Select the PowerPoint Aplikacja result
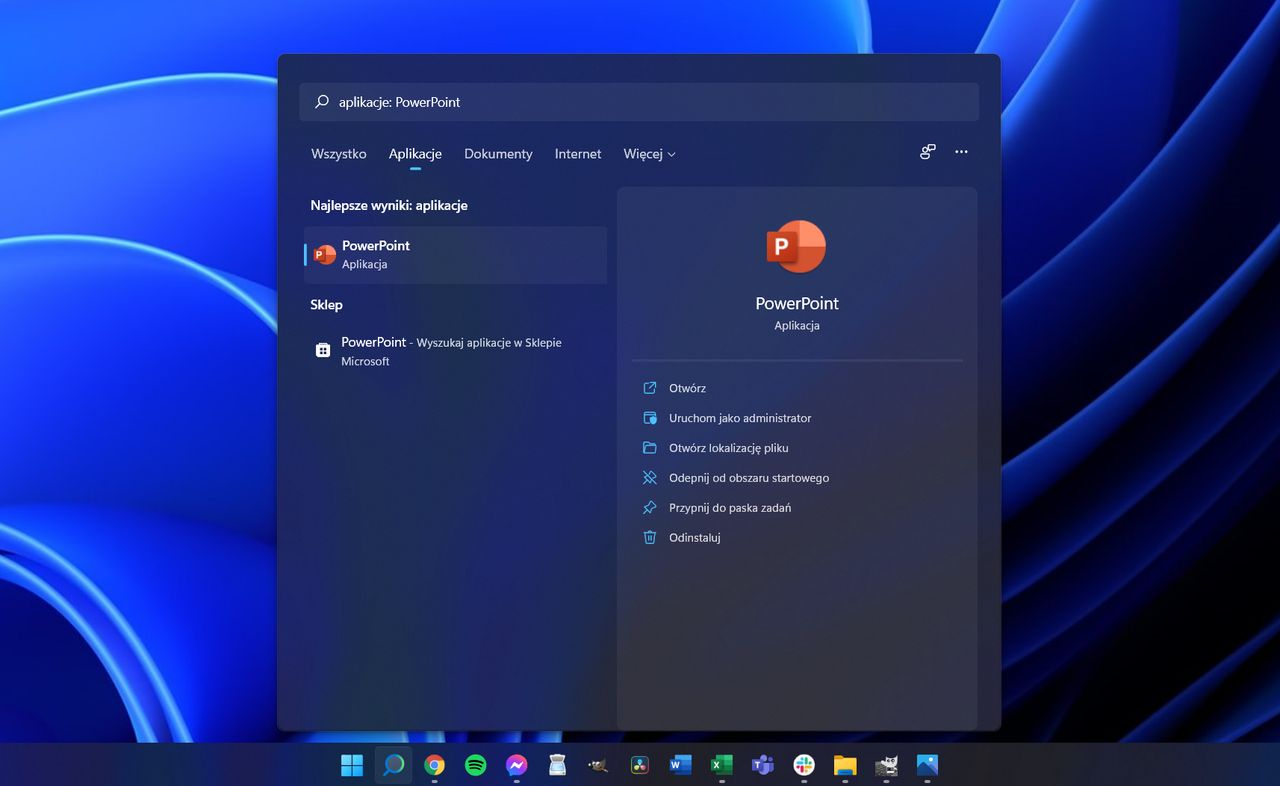The height and width of the screenshot is (786, 1280). tap(455, 255)
